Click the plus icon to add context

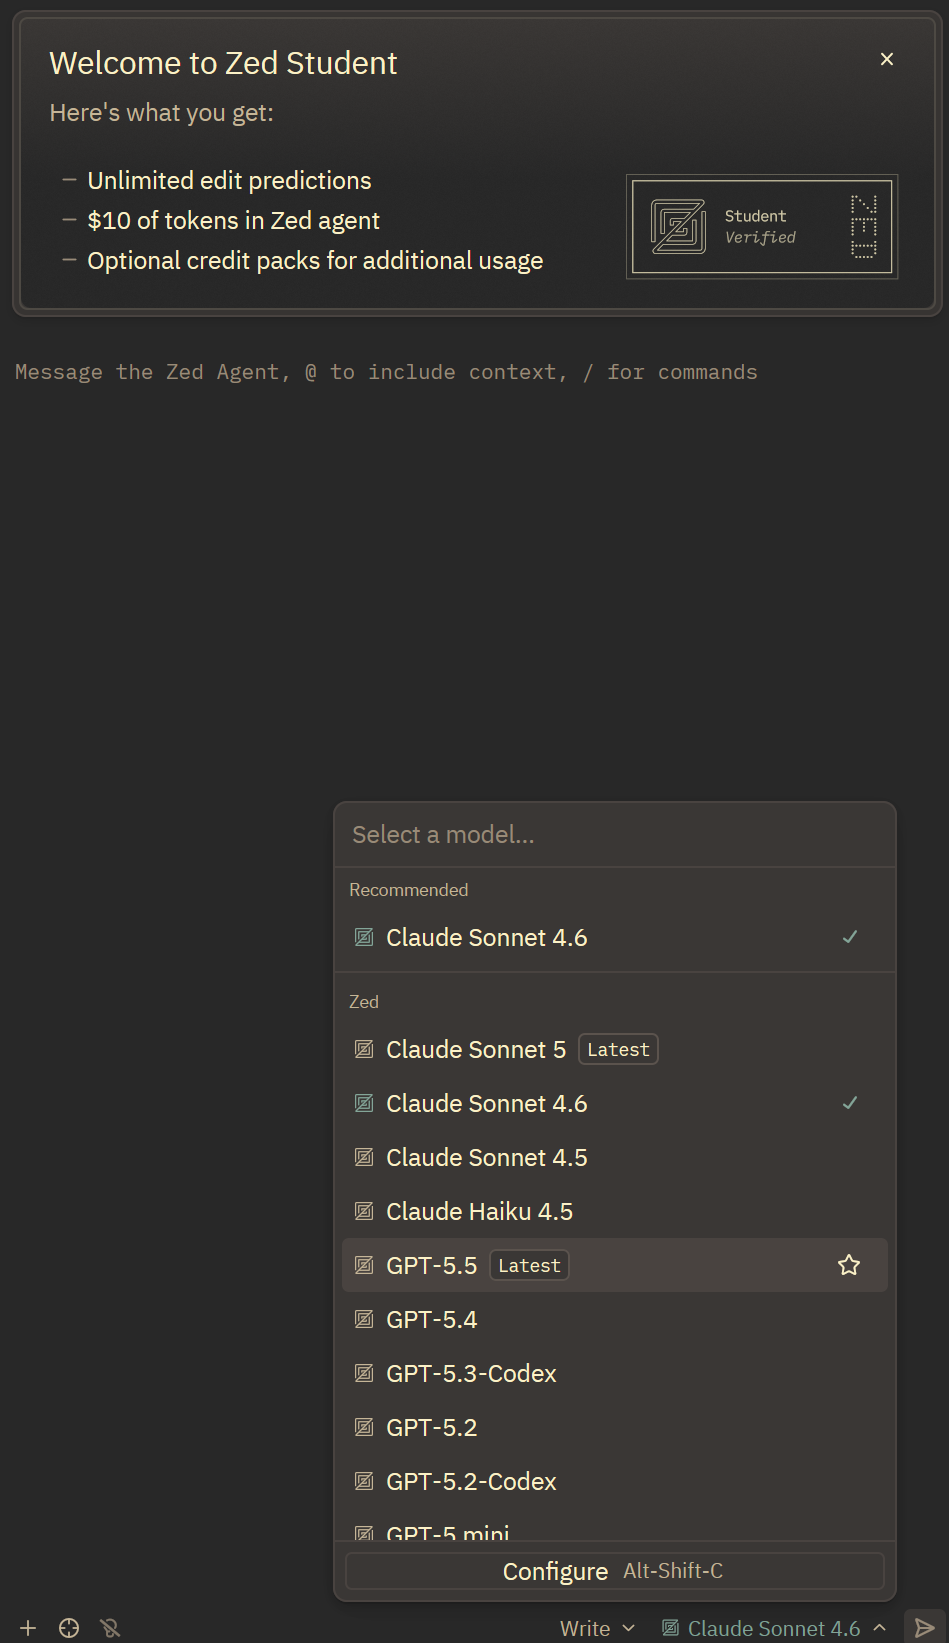28,1628
